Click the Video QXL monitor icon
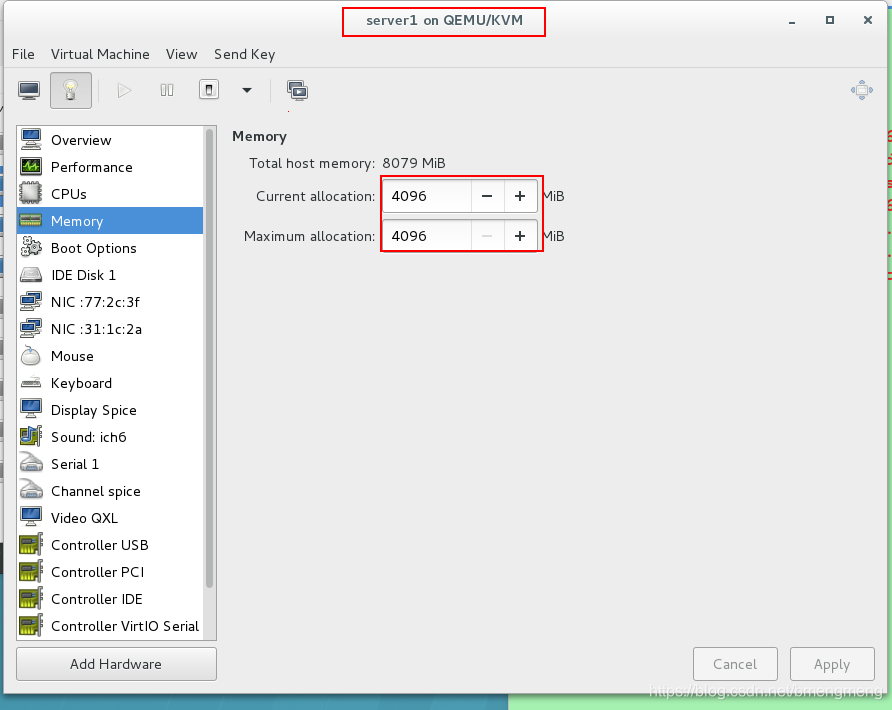Image resolution: width=892 pixels, height=710 pixels. [x=31, y=517]
